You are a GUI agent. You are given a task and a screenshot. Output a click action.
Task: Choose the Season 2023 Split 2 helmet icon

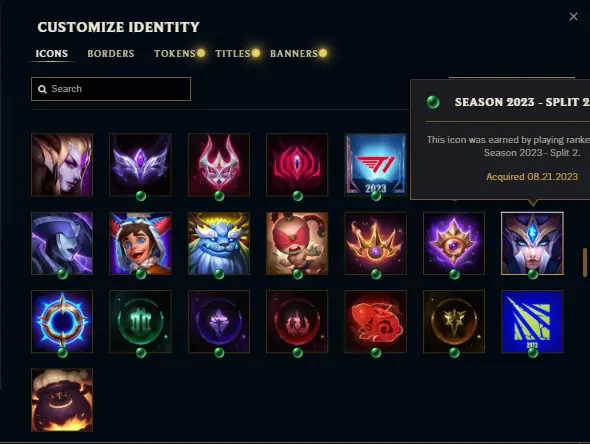532,243
